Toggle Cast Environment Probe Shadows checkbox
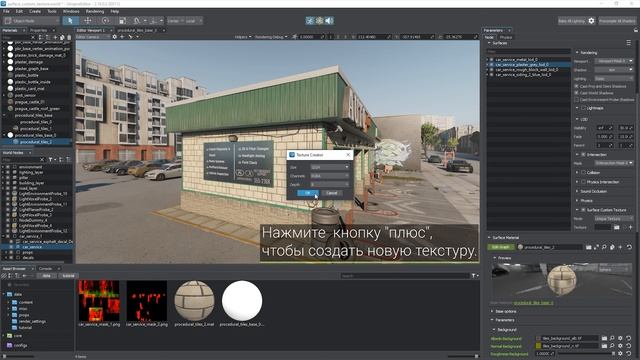The width and height of the screenshot is (640, 360). click(x=577, y=100)
